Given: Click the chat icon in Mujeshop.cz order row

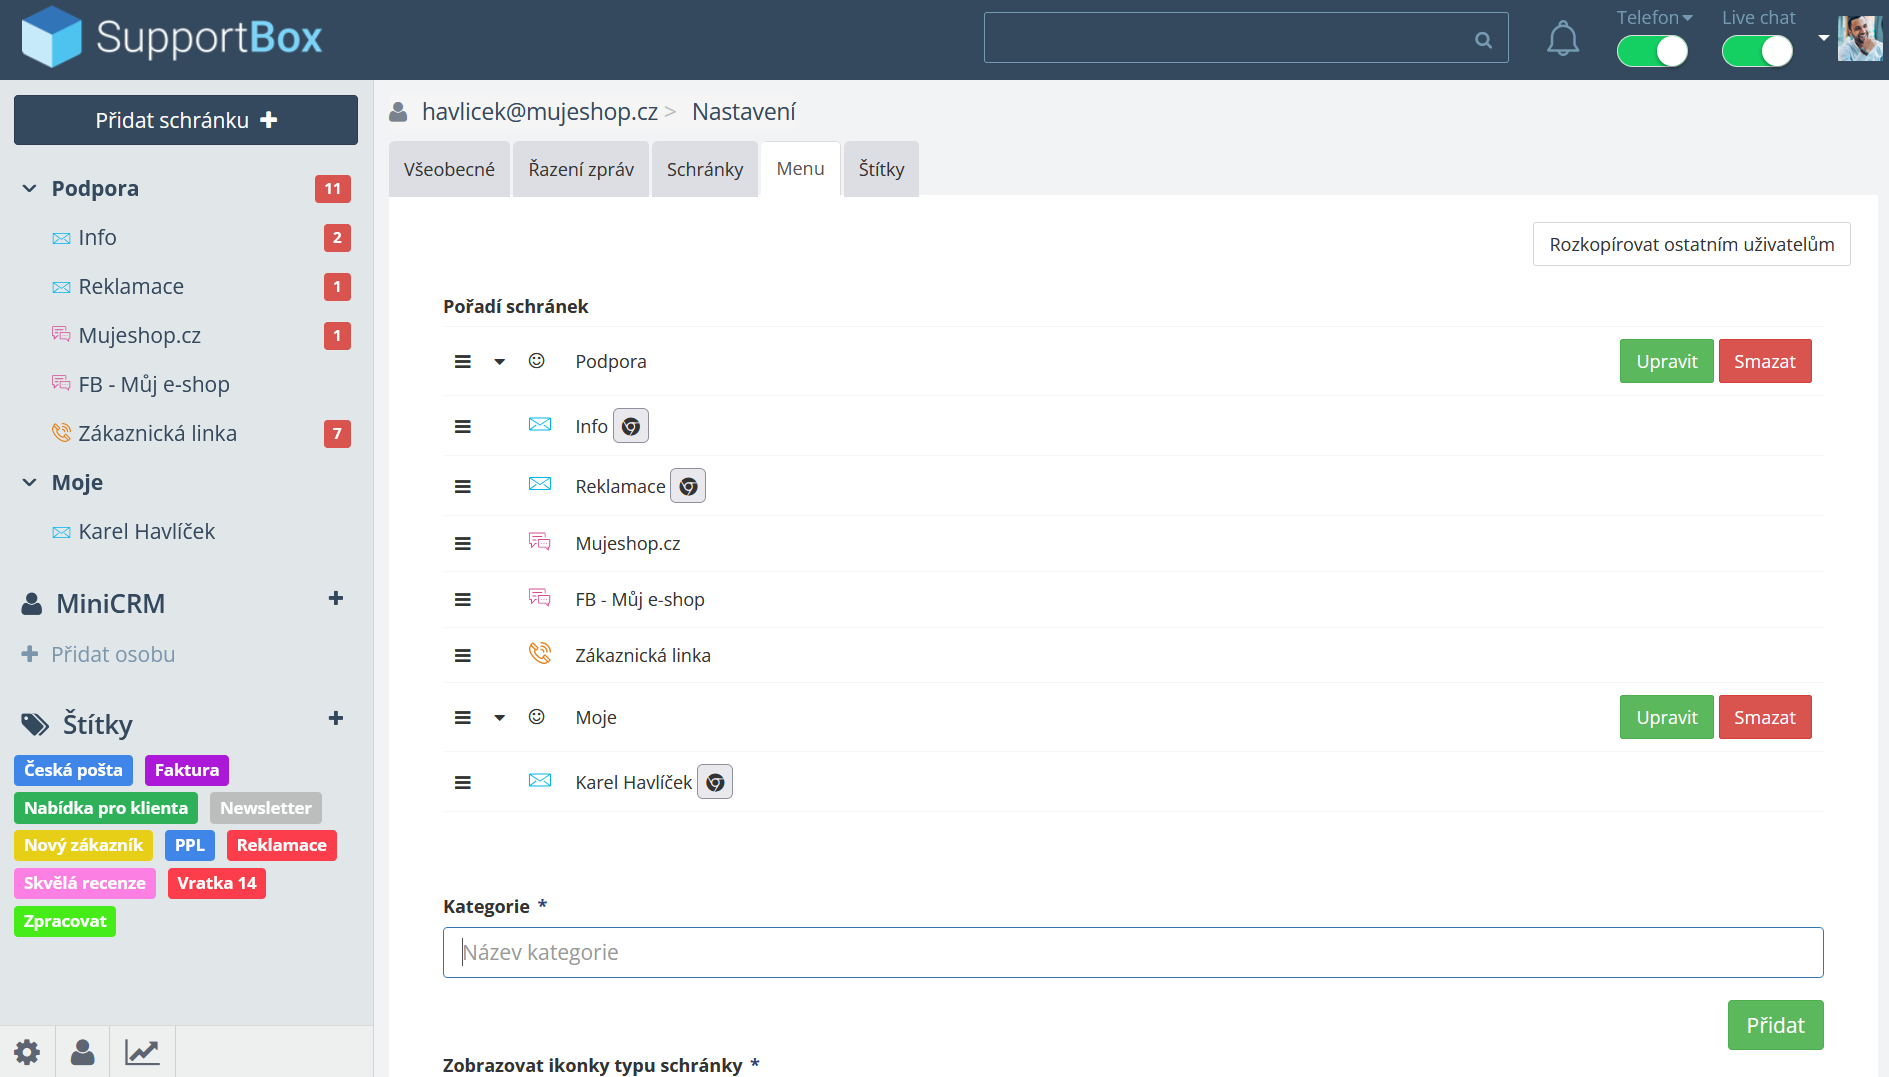Looking at the screenshot, I should (540, 542).
